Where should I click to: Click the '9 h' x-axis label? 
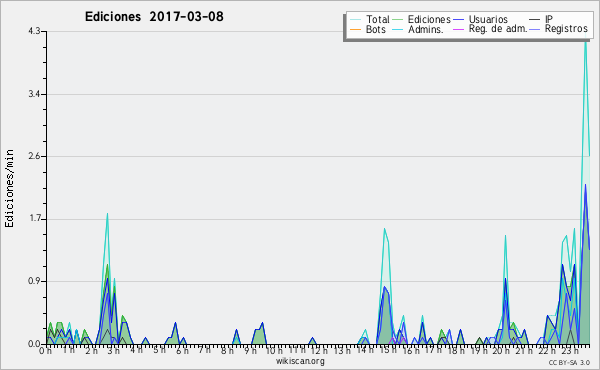tap(250, 350)
